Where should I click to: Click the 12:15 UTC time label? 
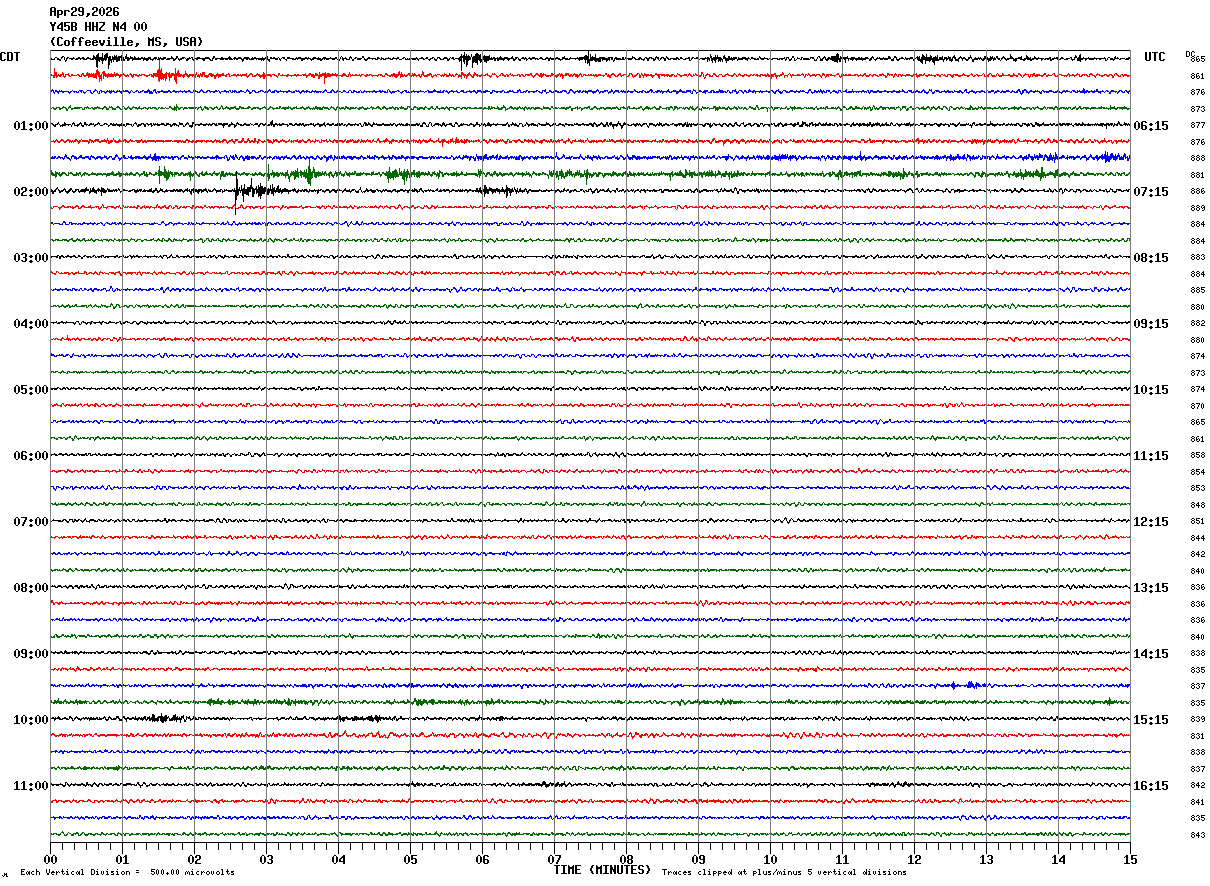pyautogui.click(x=1151, y=522)
